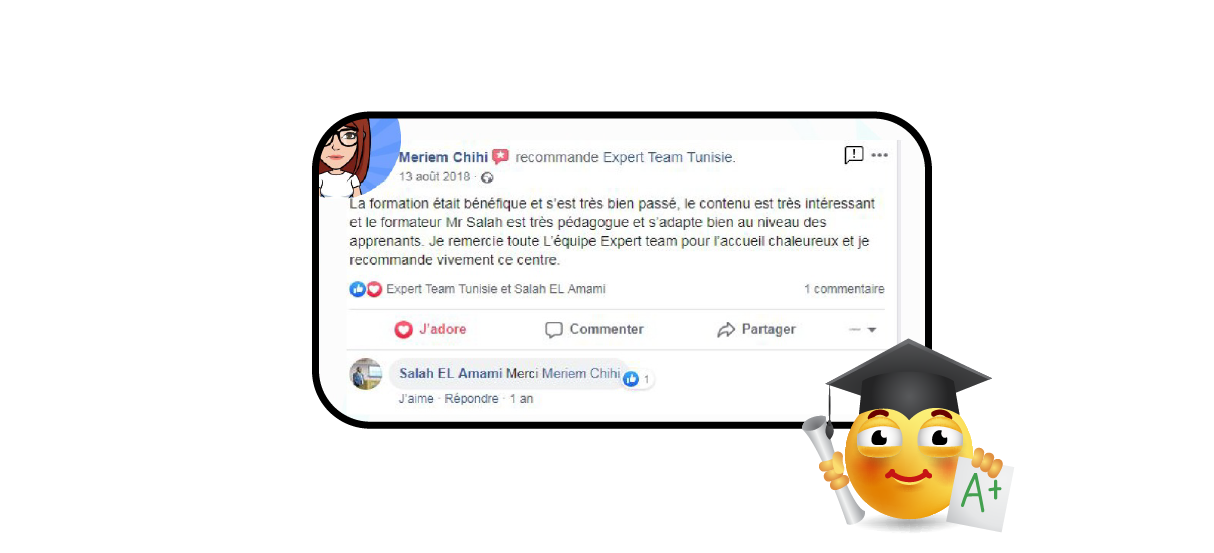This screenshot has height=553, width=1214.
Task: Click J'aime under Salah's comment
Action: (x=416, y=398)
